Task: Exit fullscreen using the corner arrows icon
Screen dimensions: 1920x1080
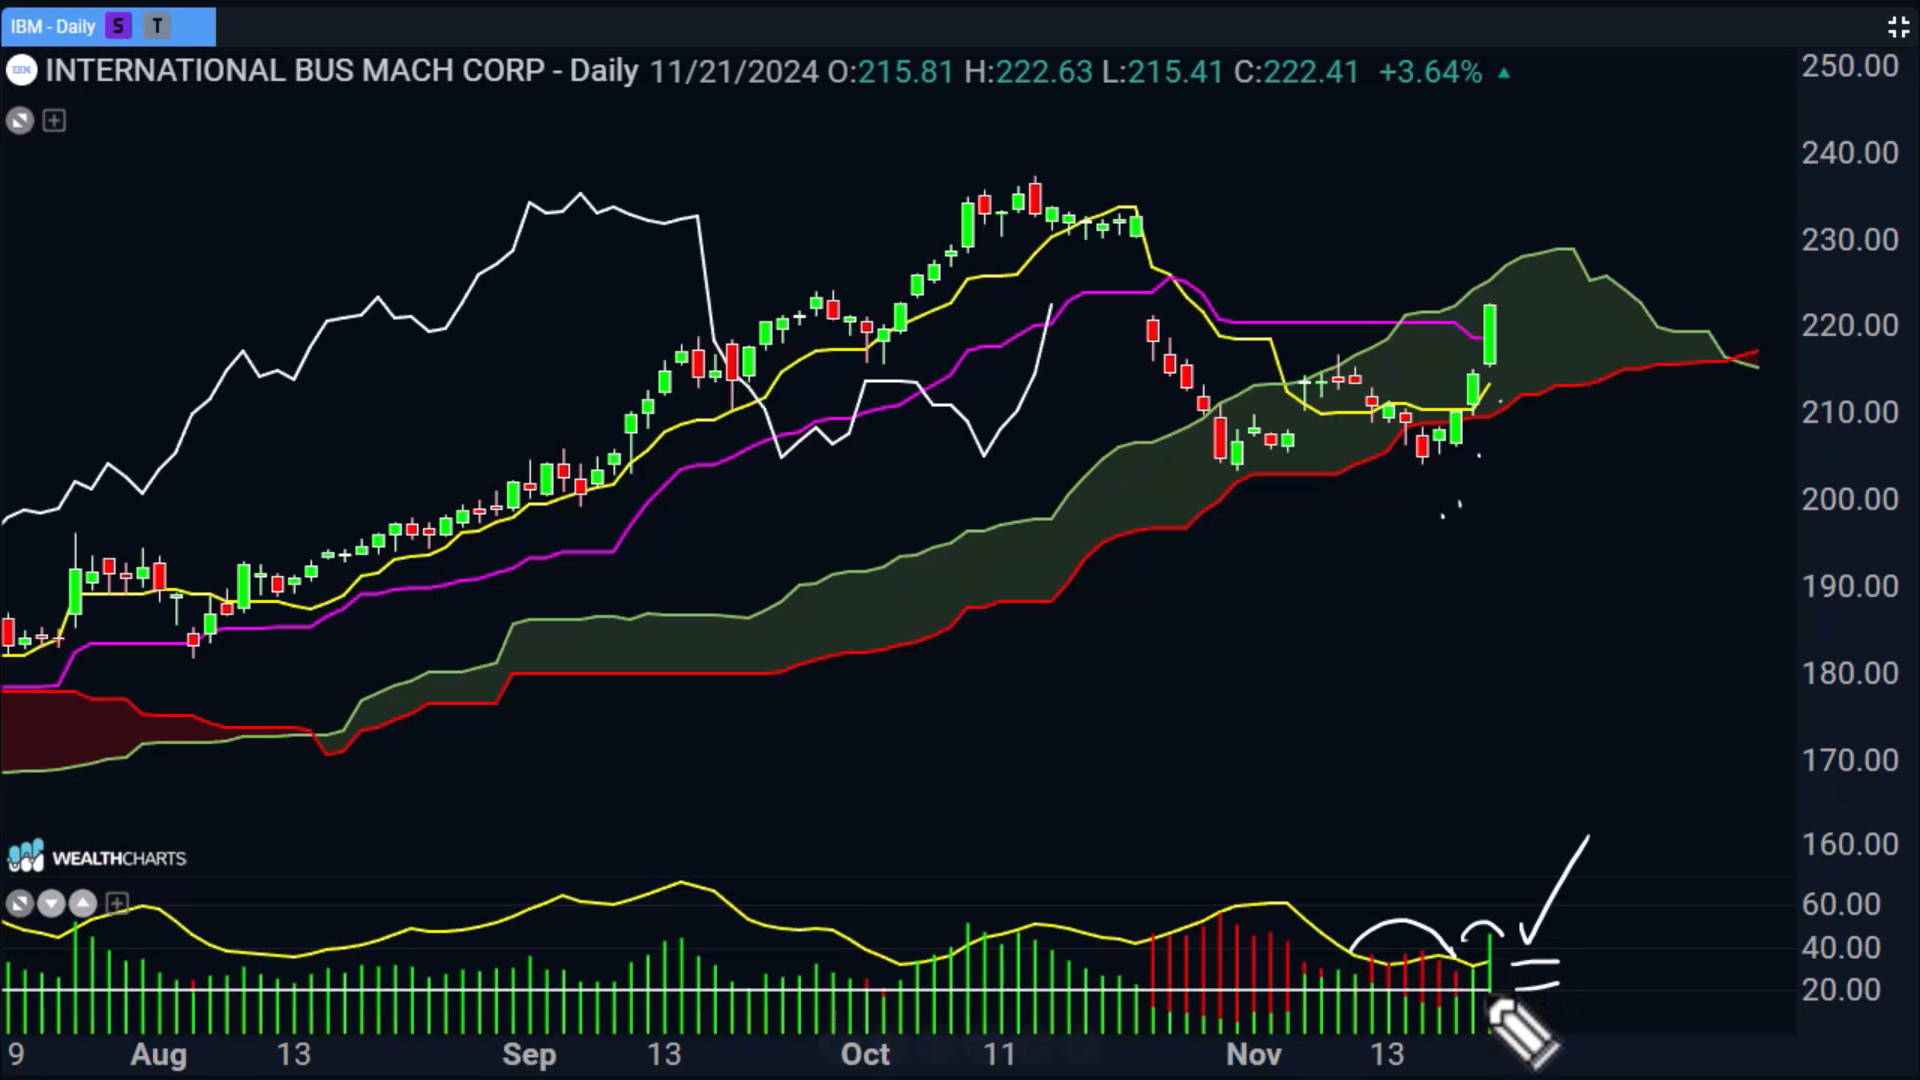Action: tap(1898, 27)
